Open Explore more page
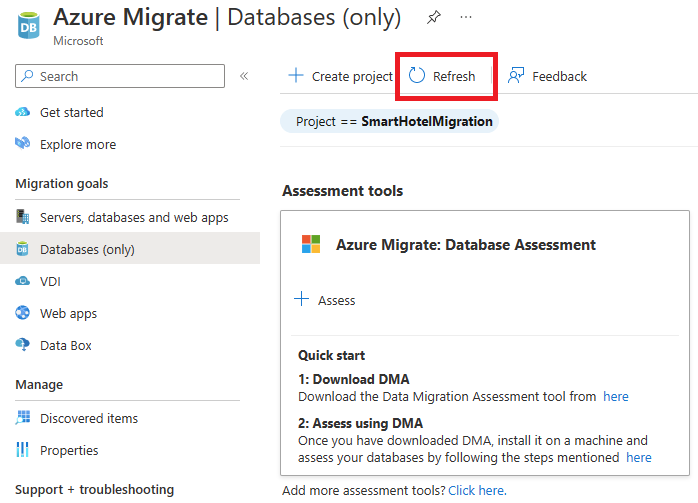Screen dimensions: 698x503 pos(78,145)
